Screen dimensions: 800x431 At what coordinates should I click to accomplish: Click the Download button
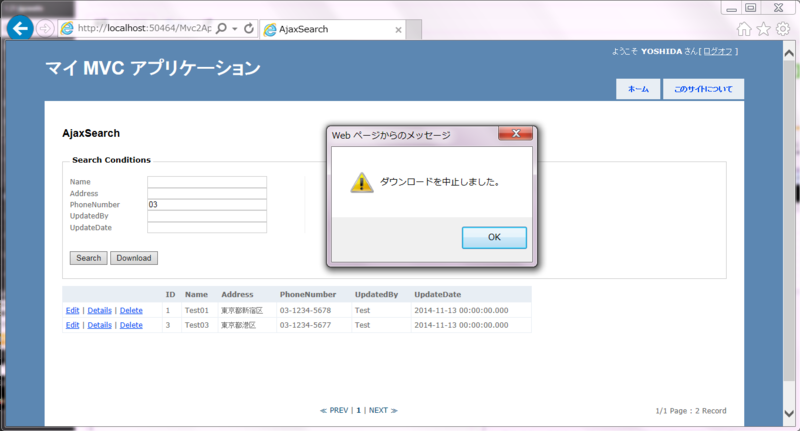pos(134,258)
